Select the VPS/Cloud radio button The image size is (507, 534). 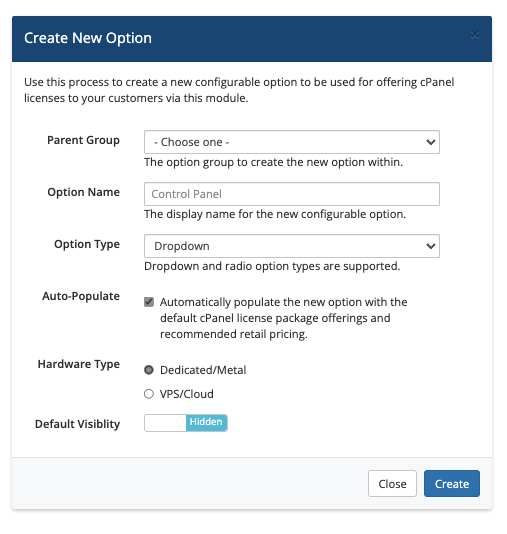(149, 394)
